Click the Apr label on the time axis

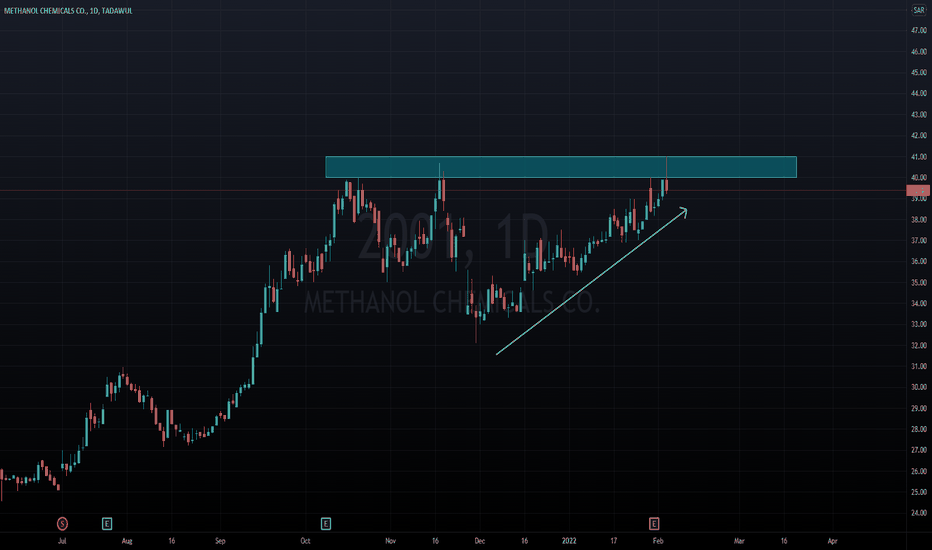[x=832, y=541]
